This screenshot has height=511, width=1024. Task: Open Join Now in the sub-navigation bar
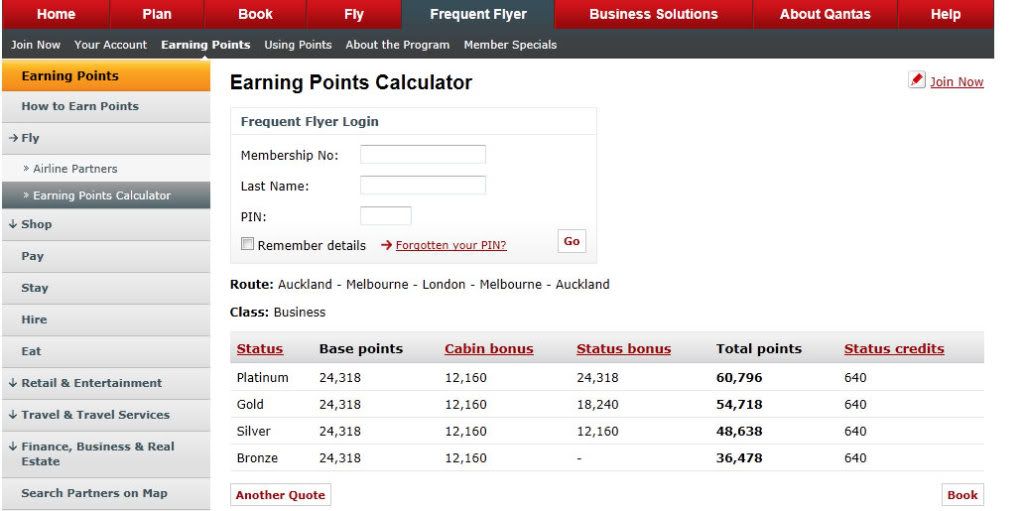click(36, 45)
